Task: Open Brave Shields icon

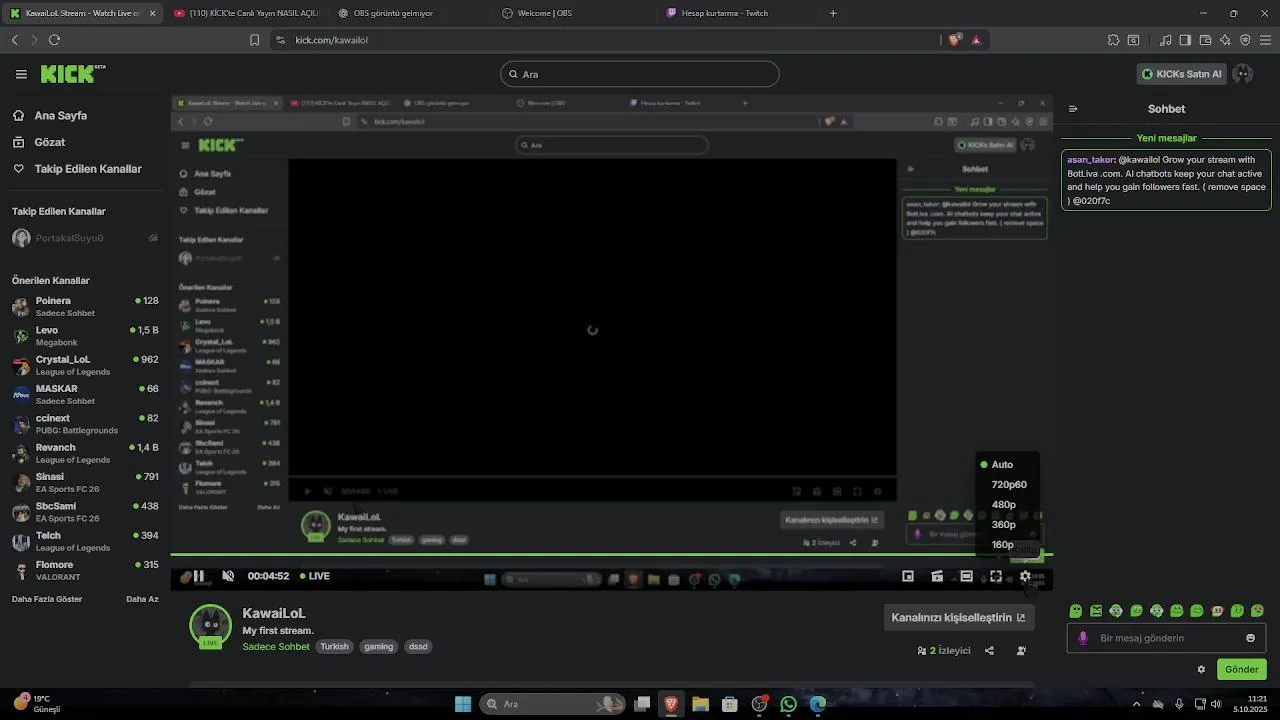Action: tap(955, 40)
